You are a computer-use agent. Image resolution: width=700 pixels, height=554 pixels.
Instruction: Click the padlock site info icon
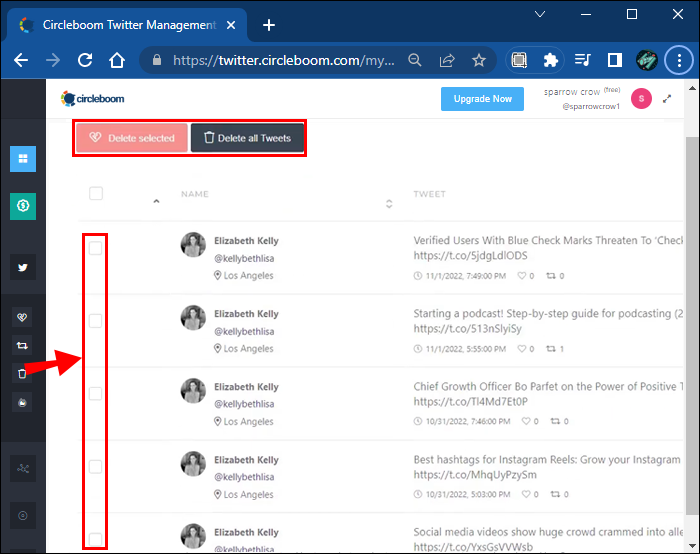(157, 60)
